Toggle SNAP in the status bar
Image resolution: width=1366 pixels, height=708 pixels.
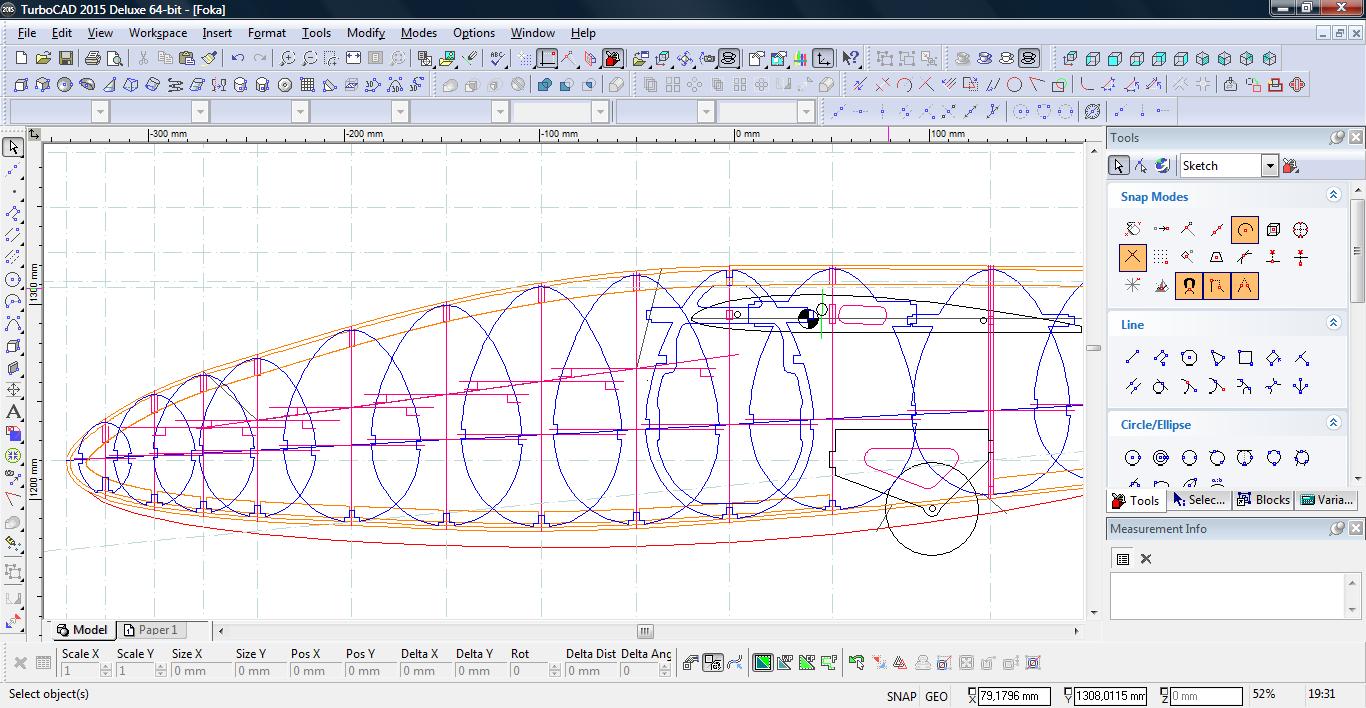pos(900,696)
